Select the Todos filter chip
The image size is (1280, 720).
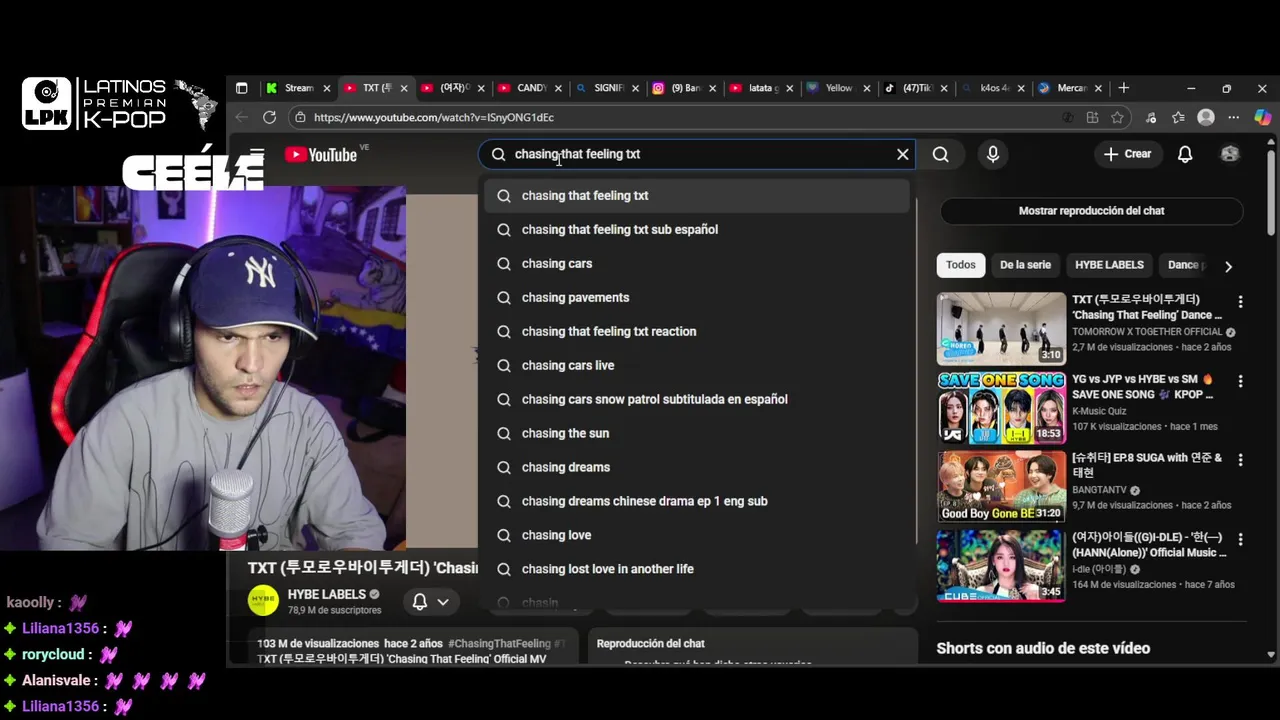(960, 265)
